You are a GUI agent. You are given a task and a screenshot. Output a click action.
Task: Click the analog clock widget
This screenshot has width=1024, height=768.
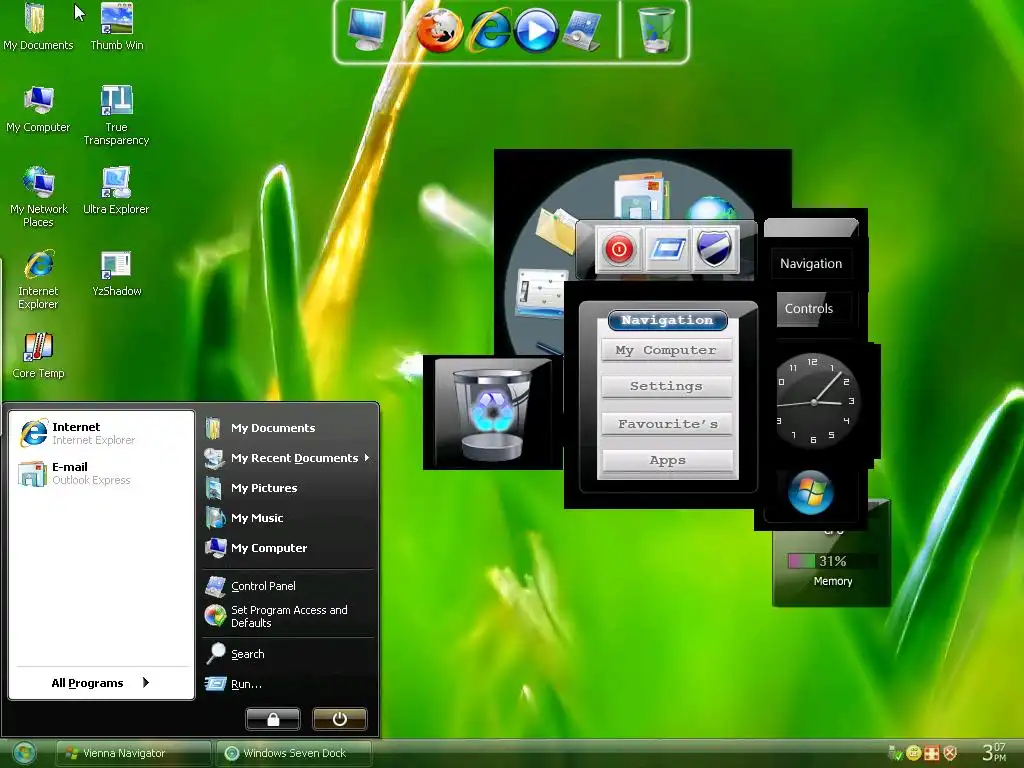(x=815, y=400)
